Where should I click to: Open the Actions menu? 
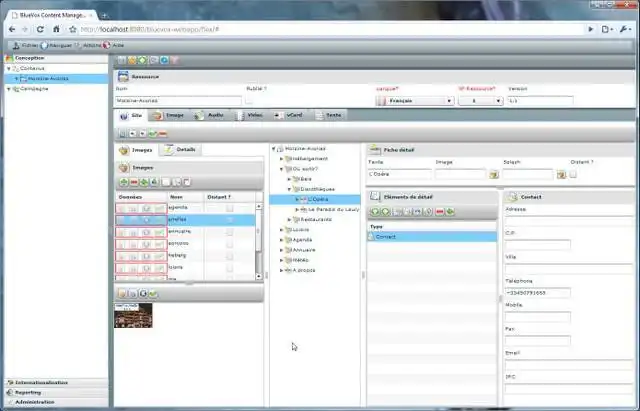pyautogui.click(x=88, y=45)
